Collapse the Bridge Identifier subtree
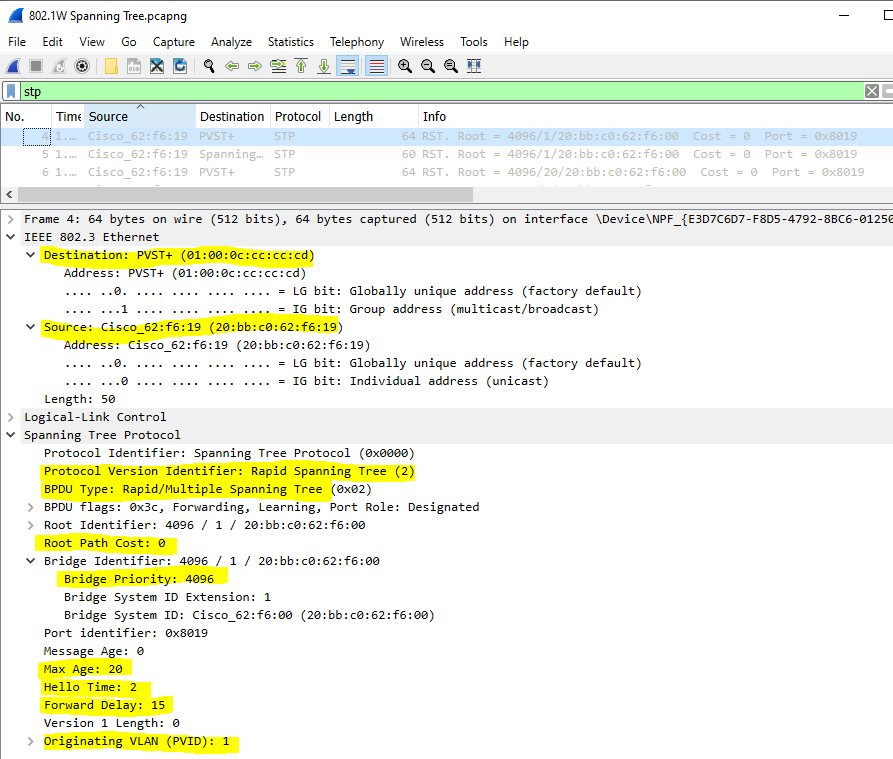The image size is (893, 759). (31, 561)
